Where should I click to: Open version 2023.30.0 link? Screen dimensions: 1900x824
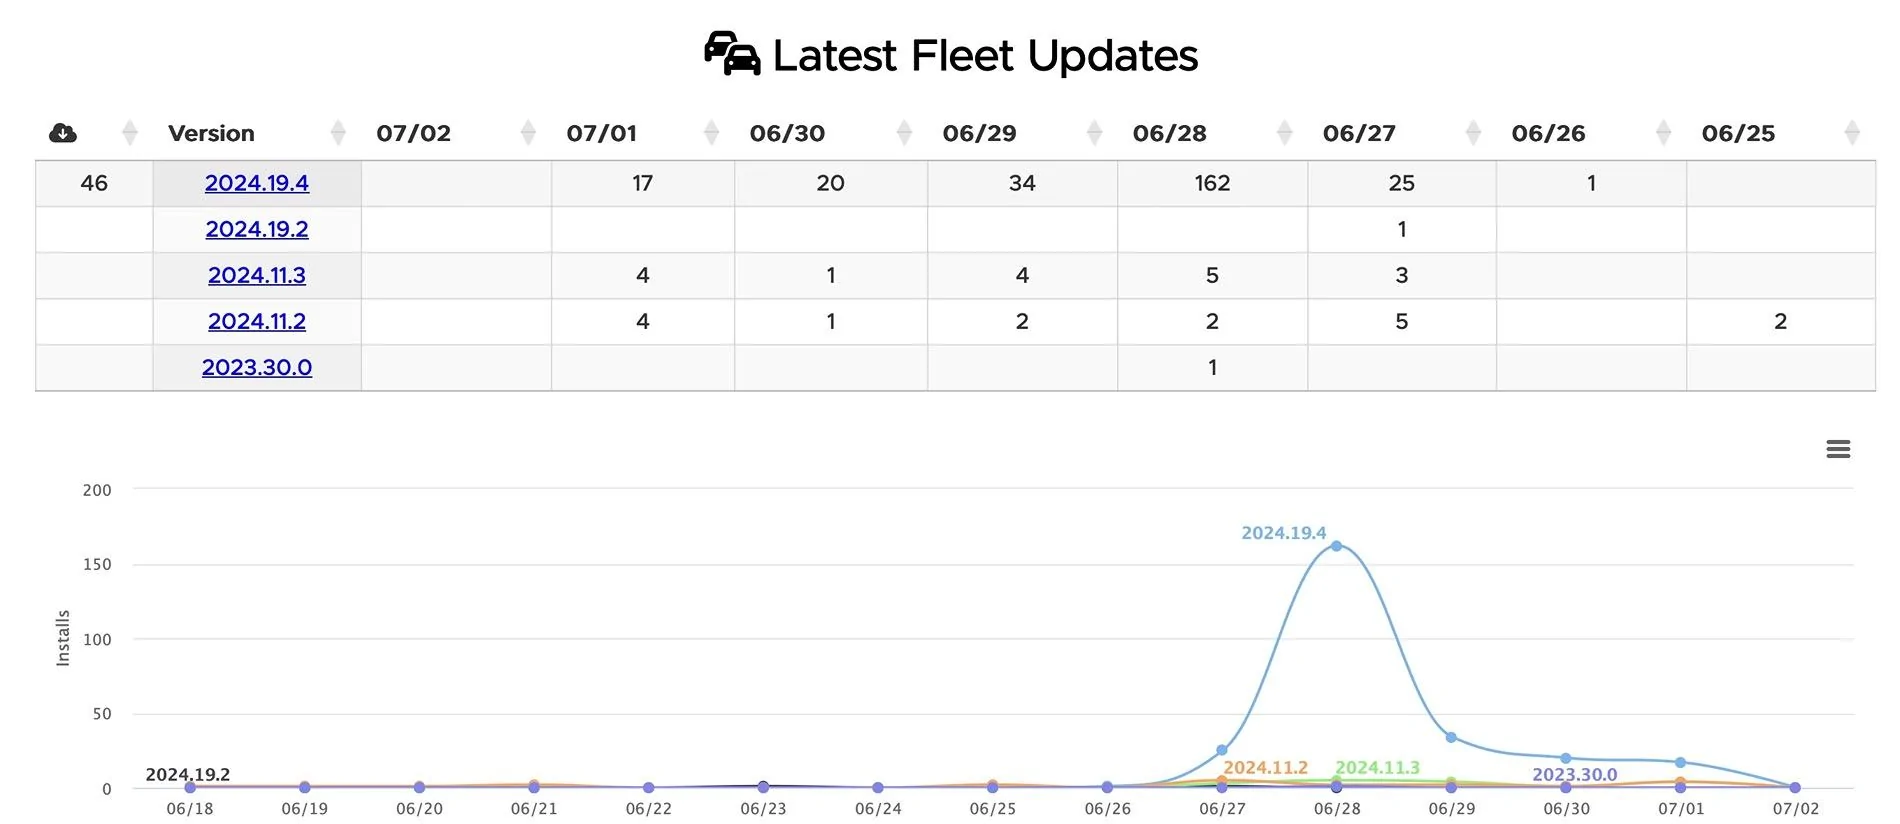click(x=257, y=367)
